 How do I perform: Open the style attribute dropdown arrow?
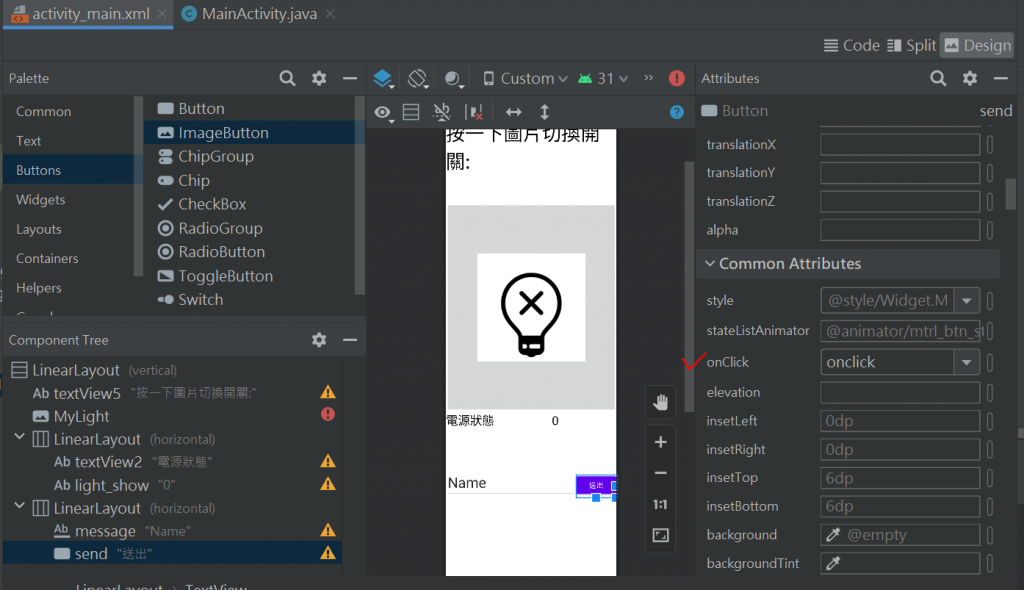(967, 301)
